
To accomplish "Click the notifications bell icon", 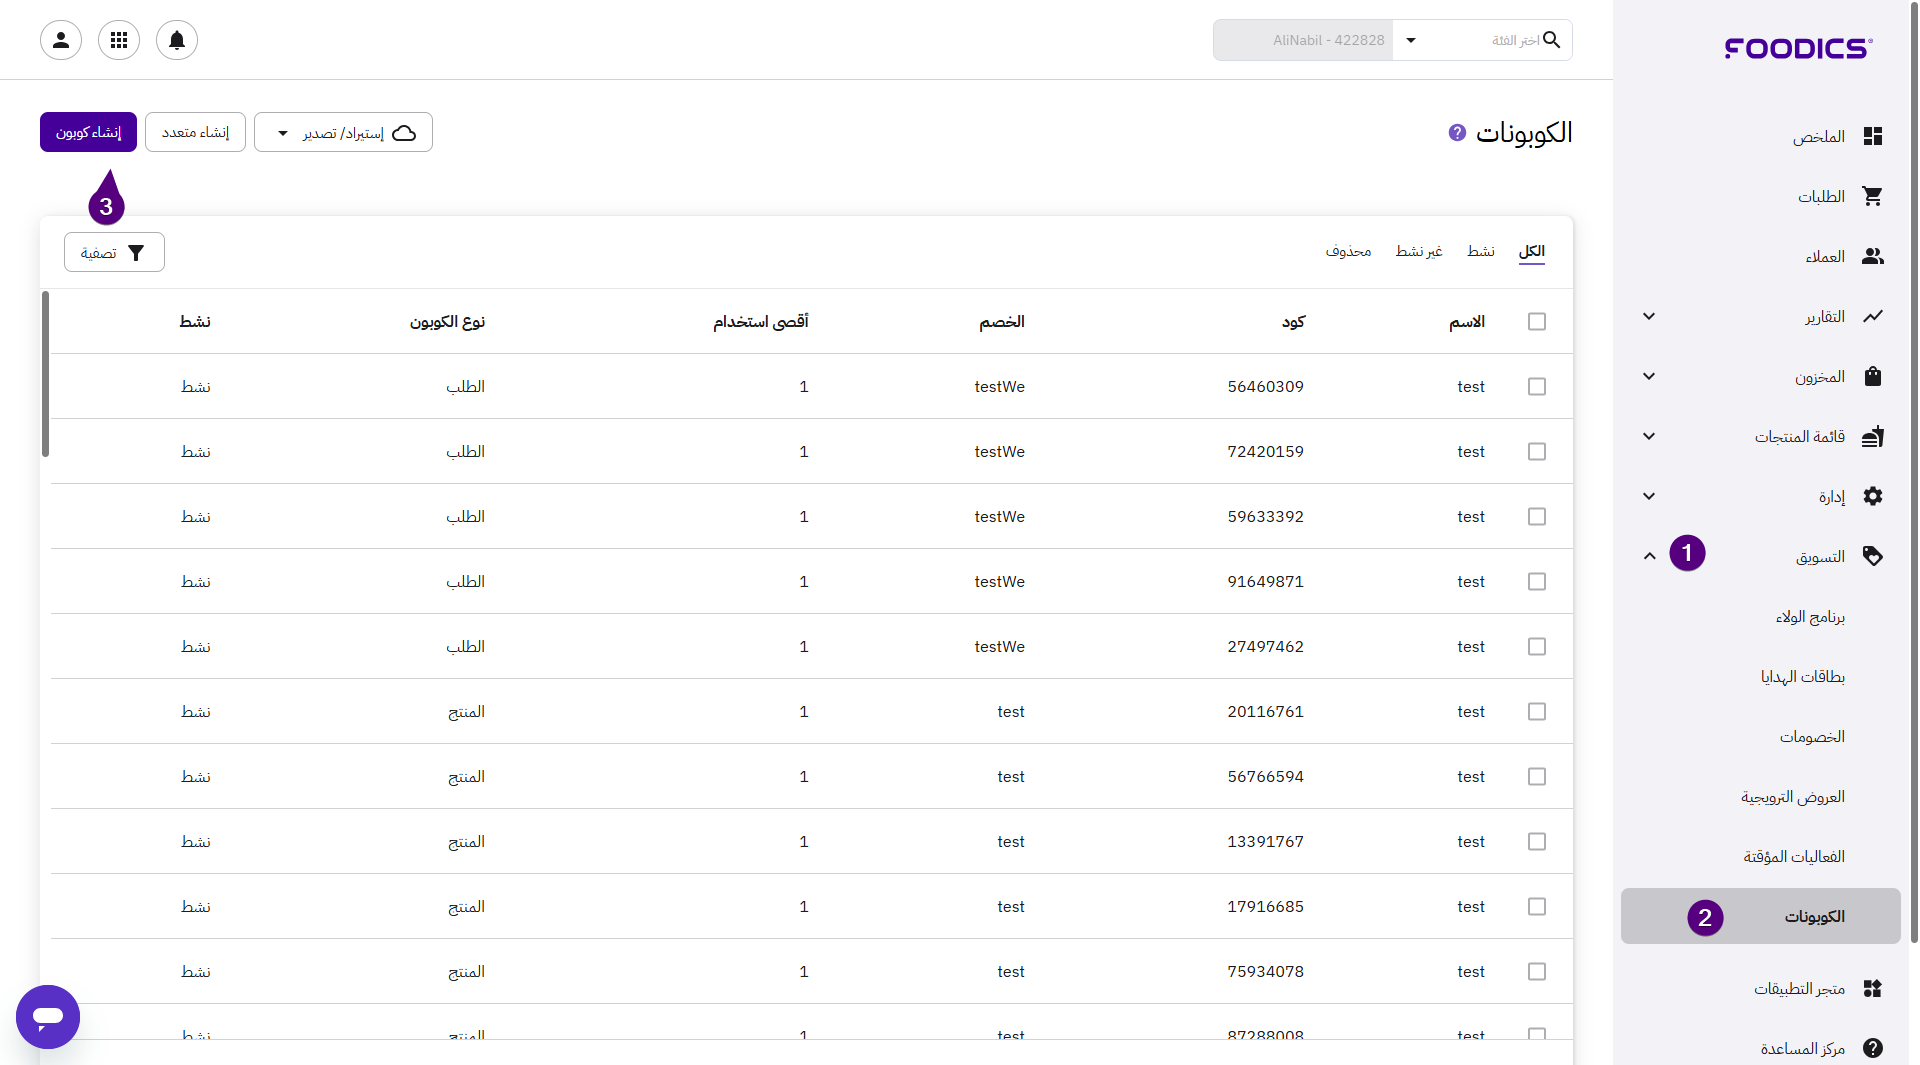I will tap(177, 40).
